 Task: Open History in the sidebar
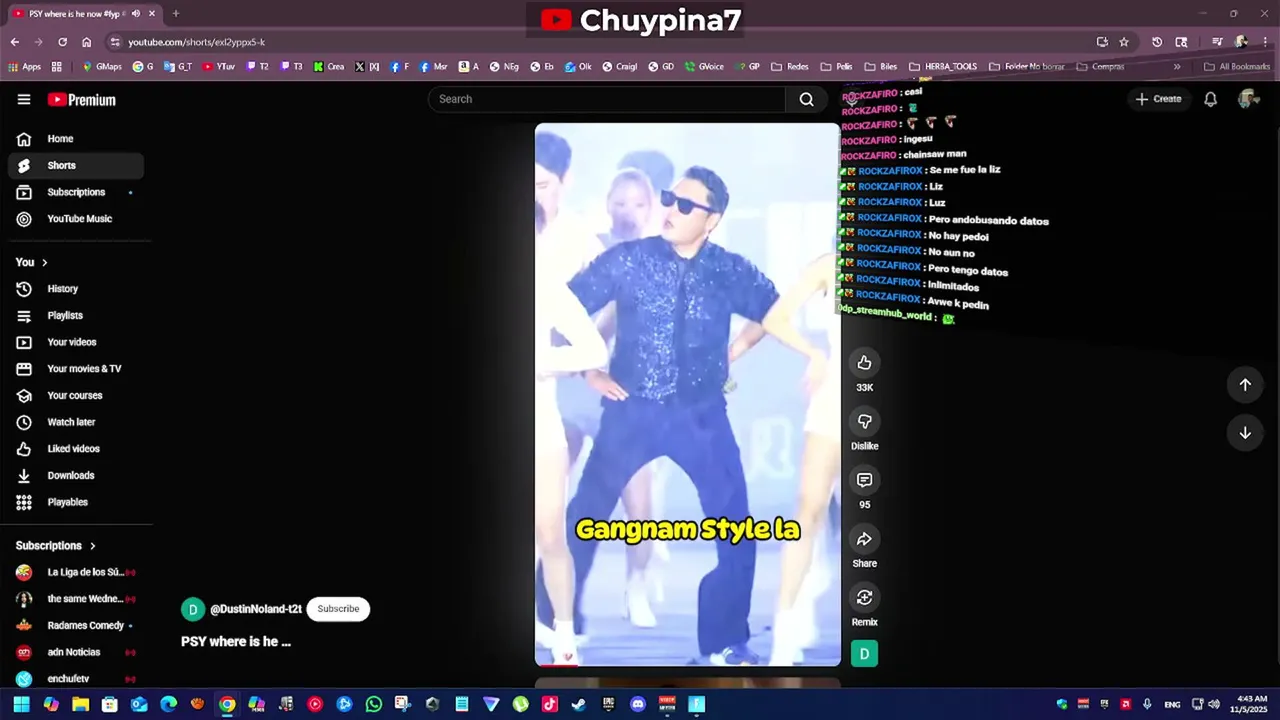(x=76, y=289)
